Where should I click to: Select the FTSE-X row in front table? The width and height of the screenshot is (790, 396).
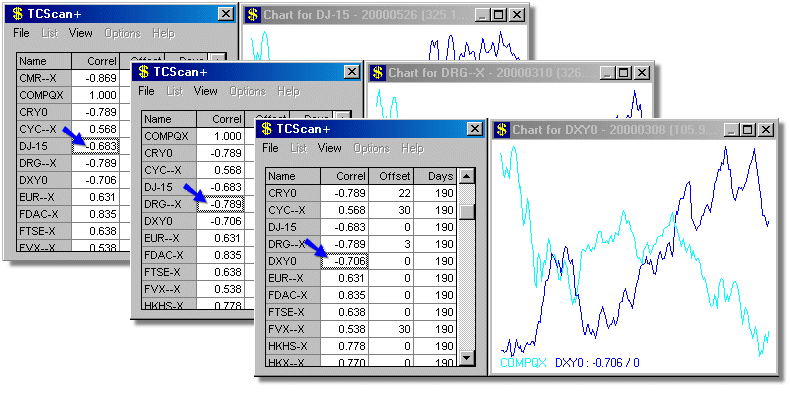point(361,312)
